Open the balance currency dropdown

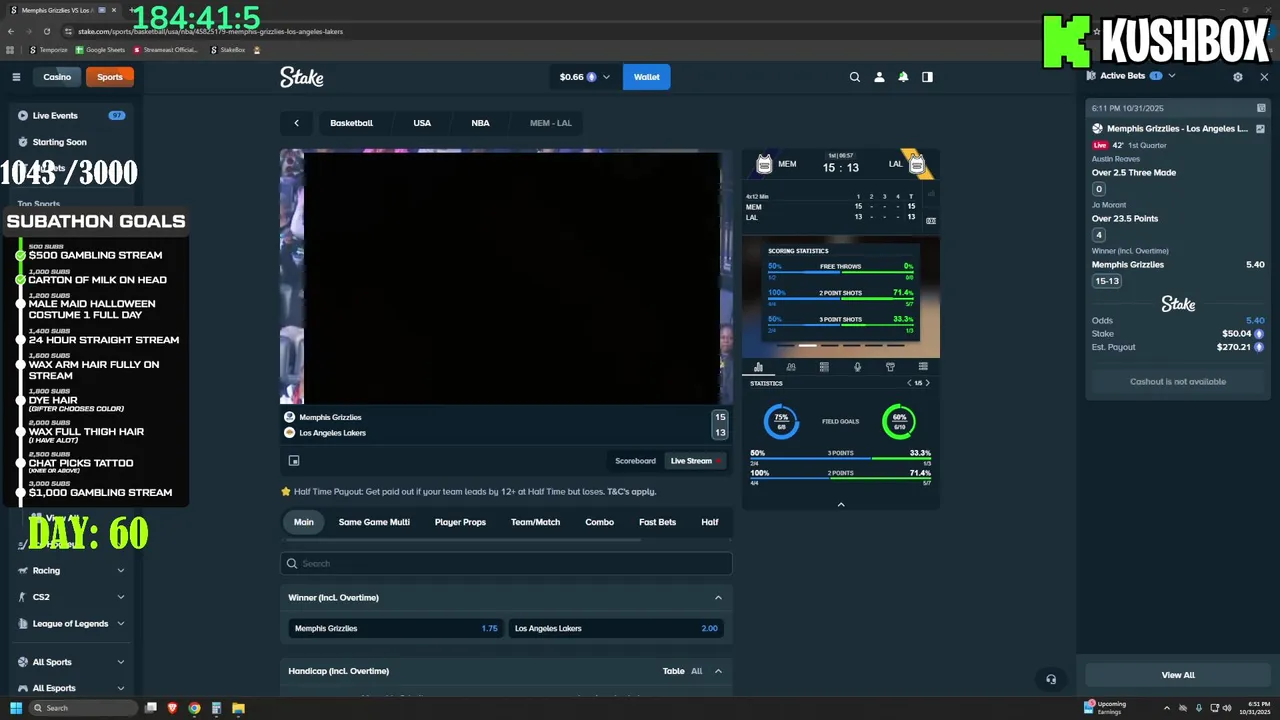[x=585, y=77]
